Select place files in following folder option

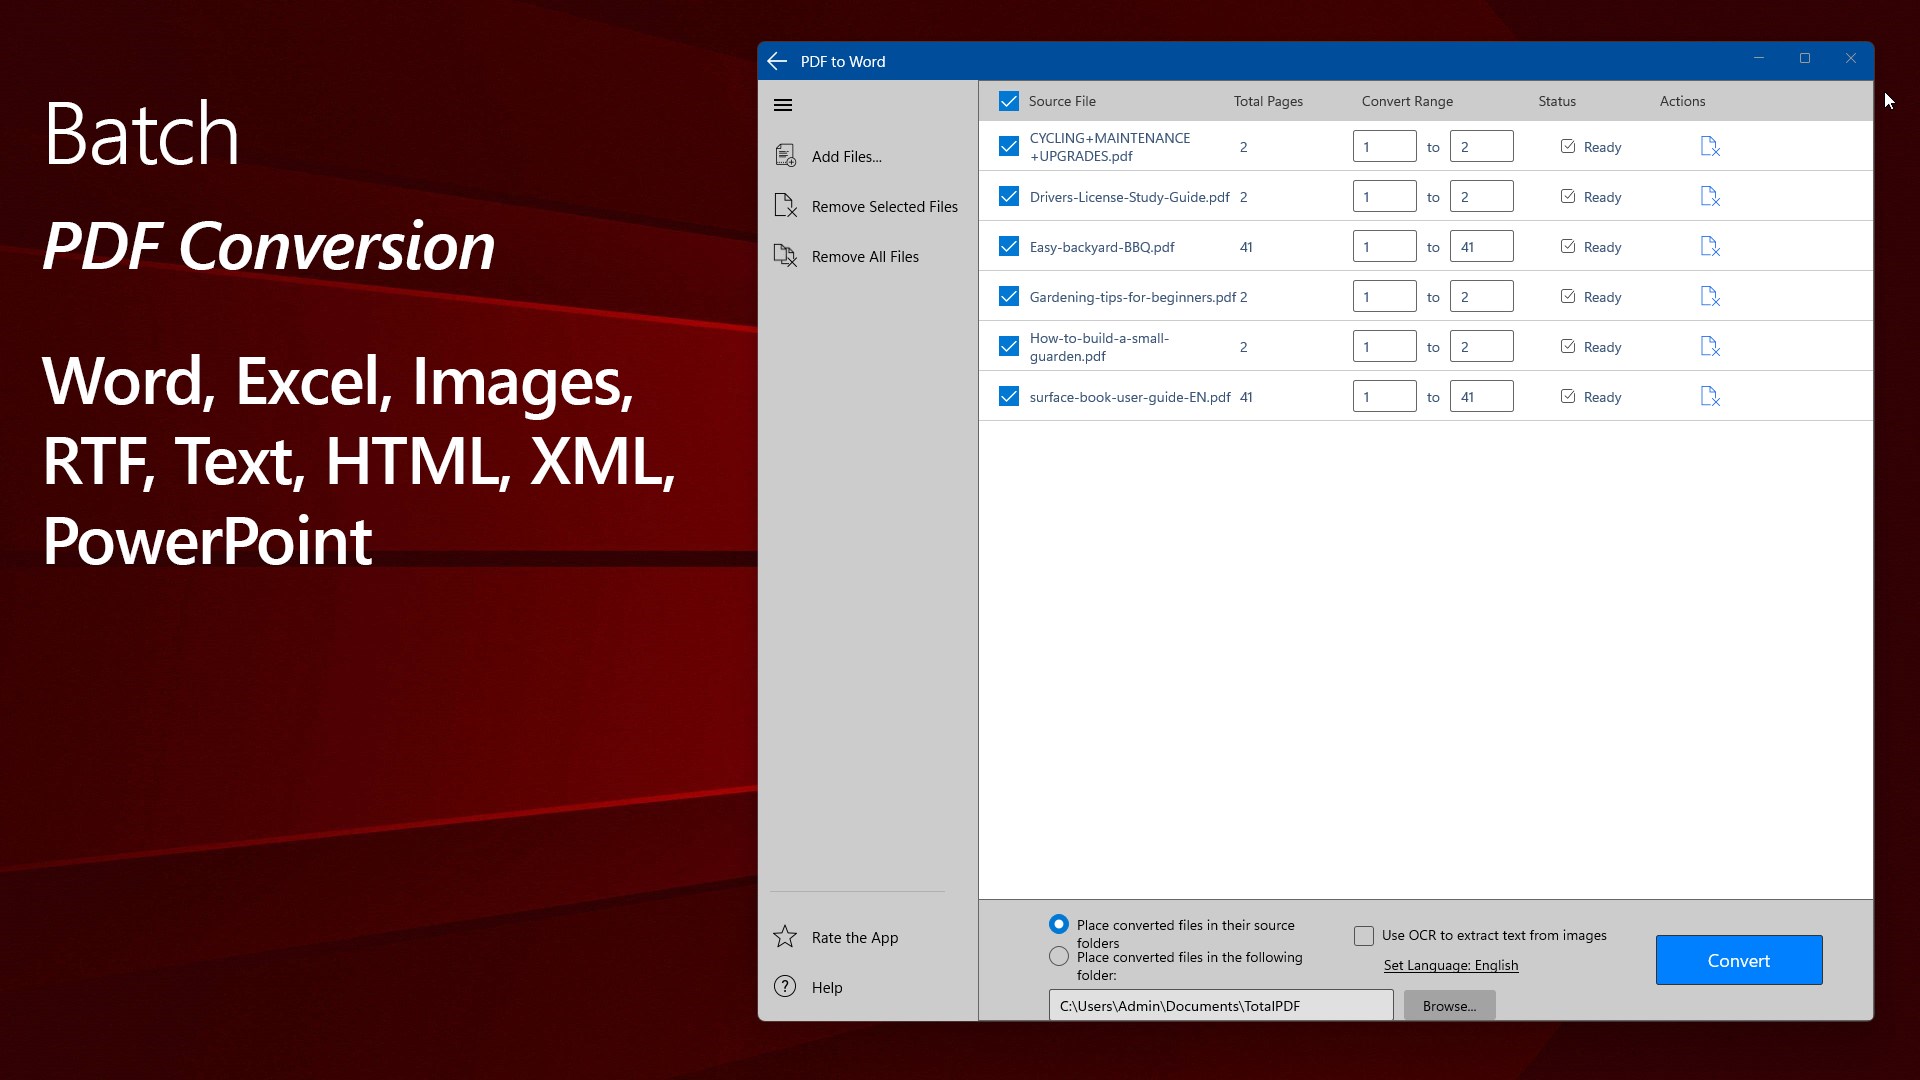point(1059,957)
